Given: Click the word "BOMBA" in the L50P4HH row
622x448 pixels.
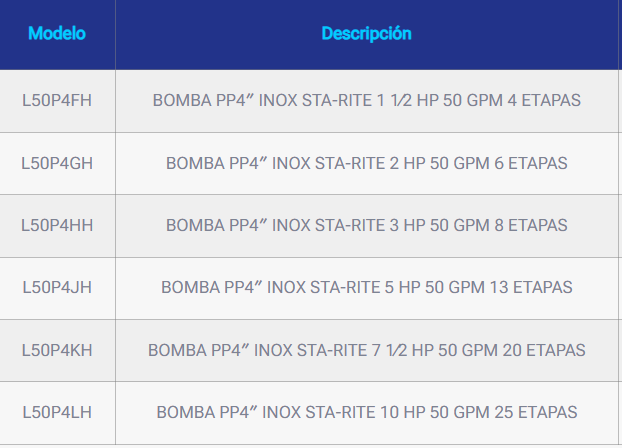Looking at the screenshot, I should (190, 225).
